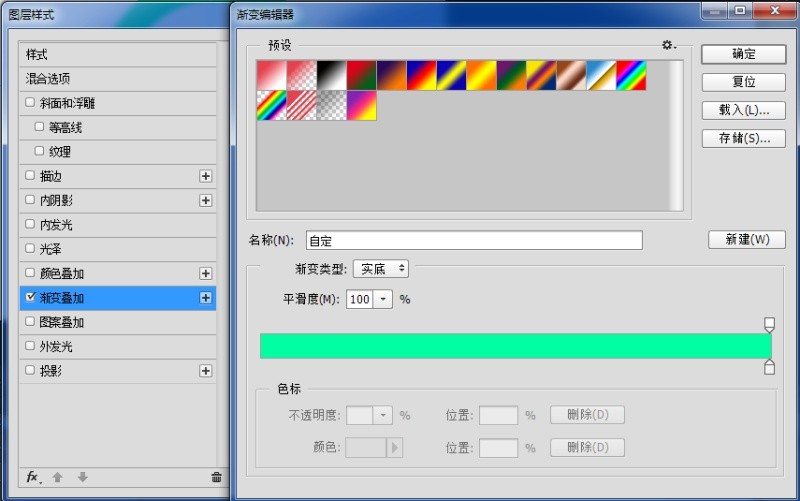This screenshot has width=800, height=501.
Task: Select the violet-green-orange gradient preset
Action: (512, 76)
